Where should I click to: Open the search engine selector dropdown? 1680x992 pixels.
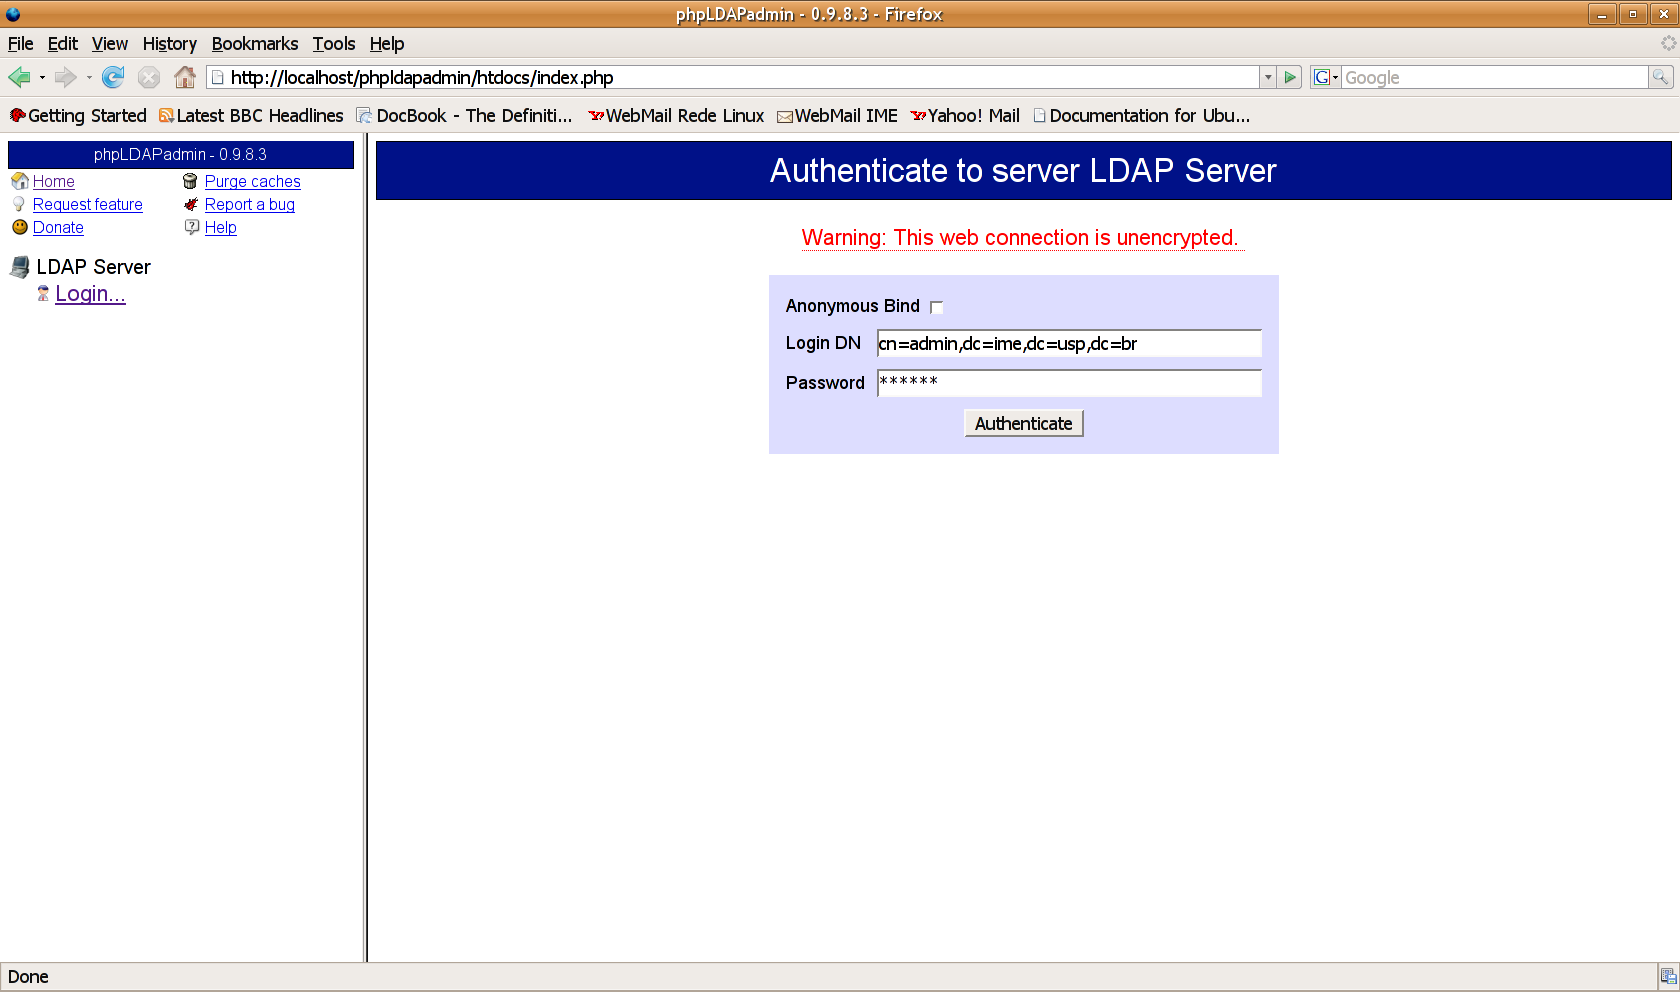coord(1325,77)
